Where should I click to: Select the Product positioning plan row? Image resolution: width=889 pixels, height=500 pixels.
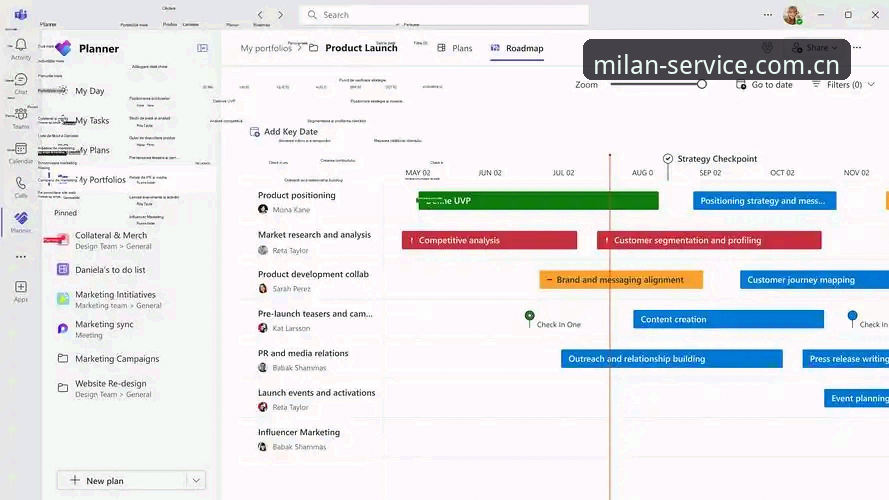pyautogui.click(x=297, y=195)
